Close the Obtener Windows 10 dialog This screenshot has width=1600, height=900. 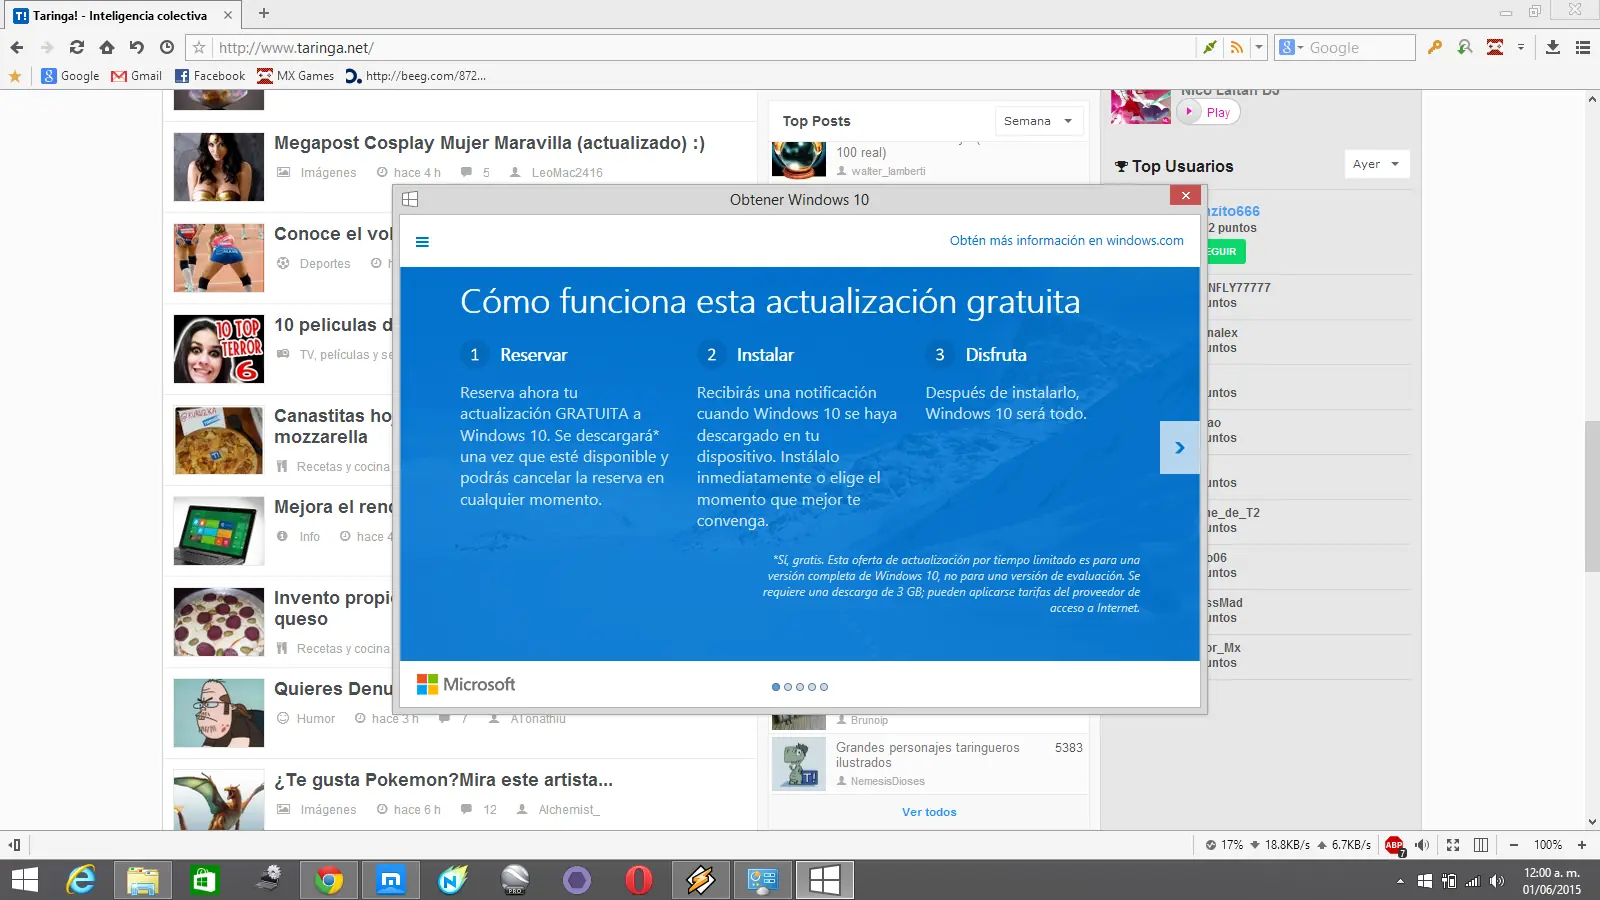pyautogui.click(x=1185, y=196)
